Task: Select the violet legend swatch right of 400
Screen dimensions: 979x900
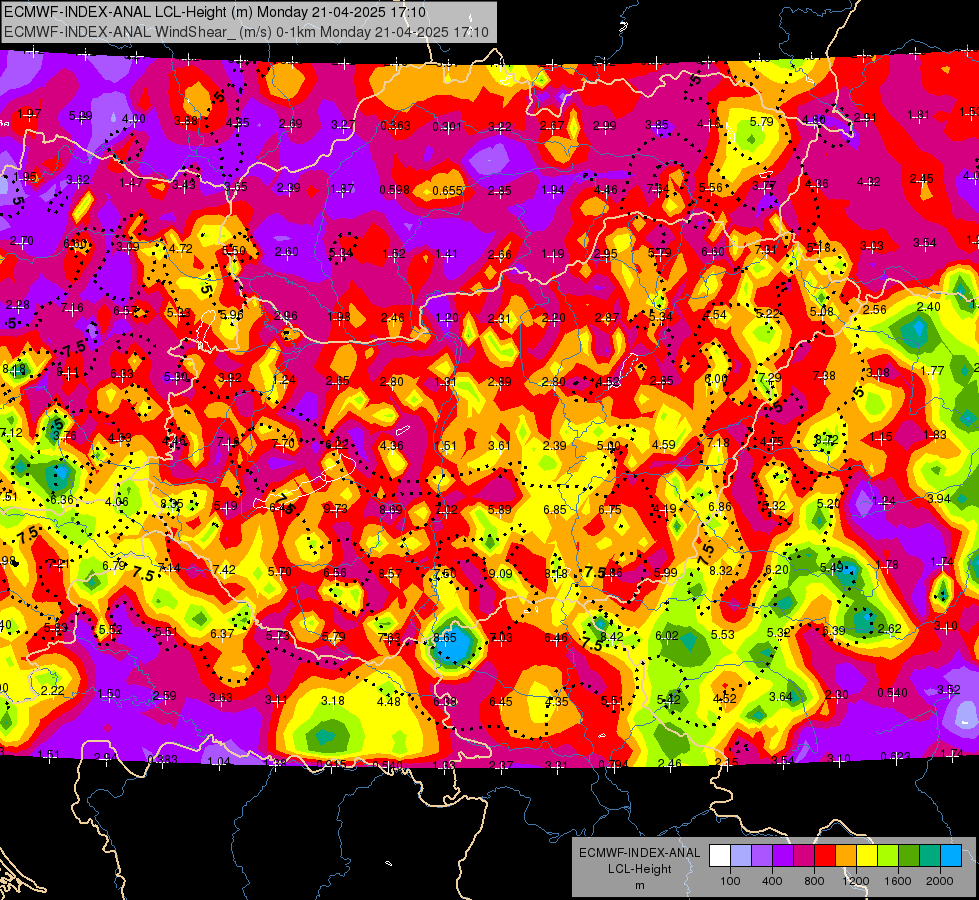Action: [x=783, y=856]
